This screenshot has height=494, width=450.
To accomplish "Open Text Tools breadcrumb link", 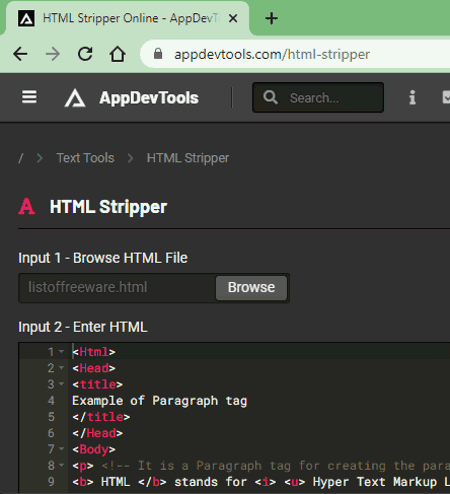I will coord(85,158).
